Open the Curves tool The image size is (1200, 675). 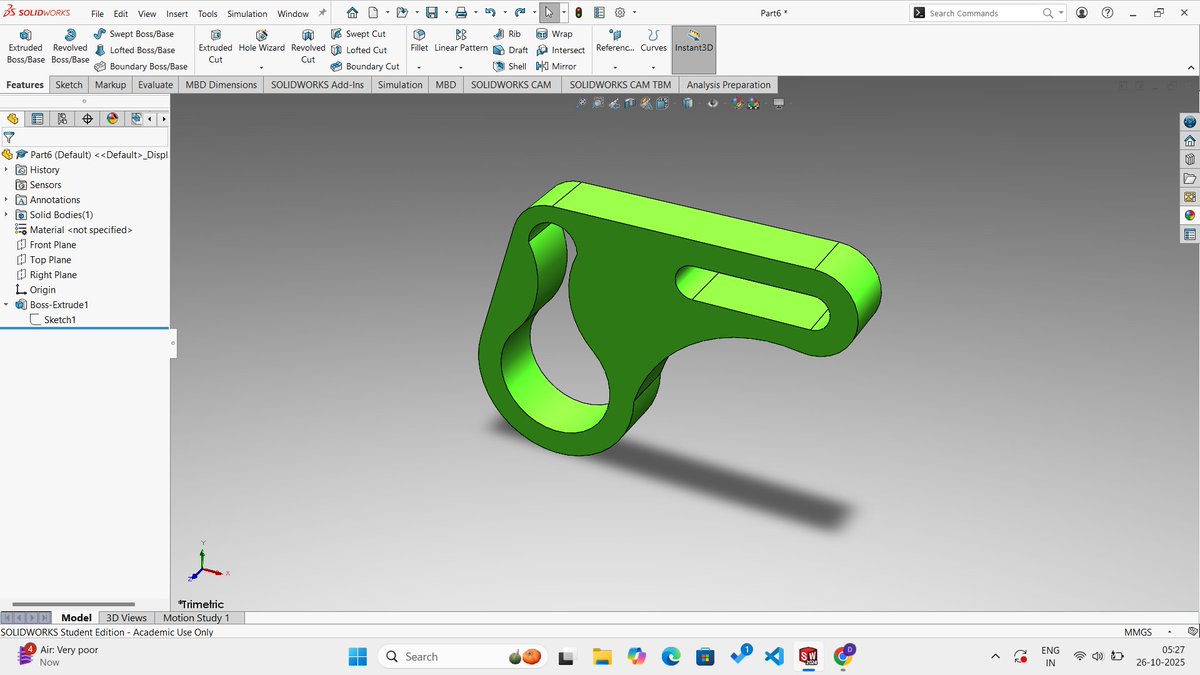tap(653, 41)
